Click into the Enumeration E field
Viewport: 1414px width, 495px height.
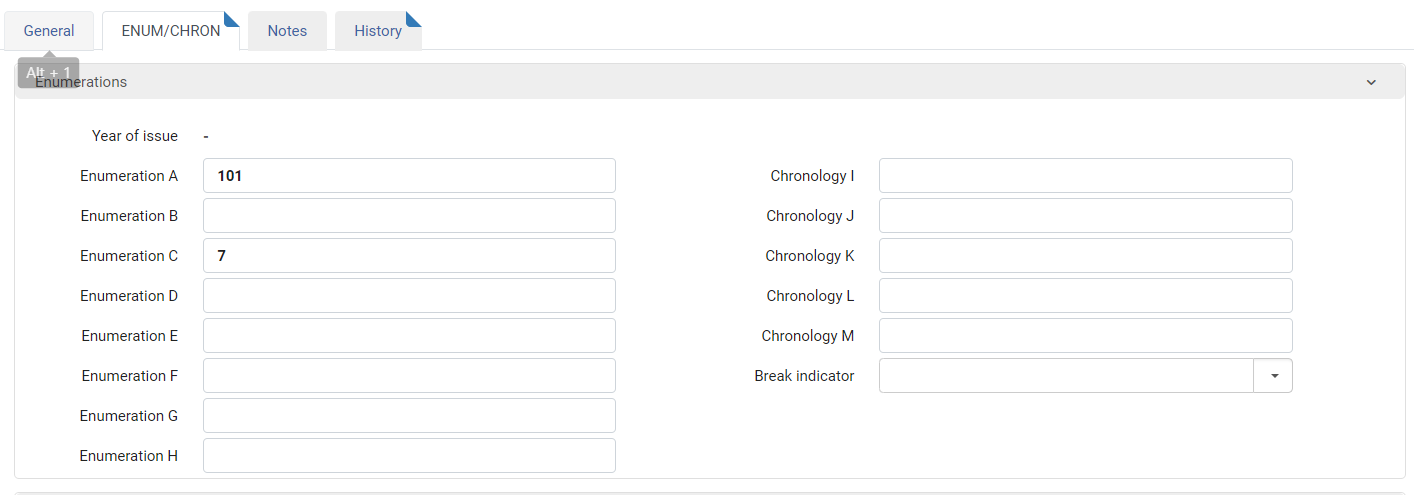coord(409,336)
